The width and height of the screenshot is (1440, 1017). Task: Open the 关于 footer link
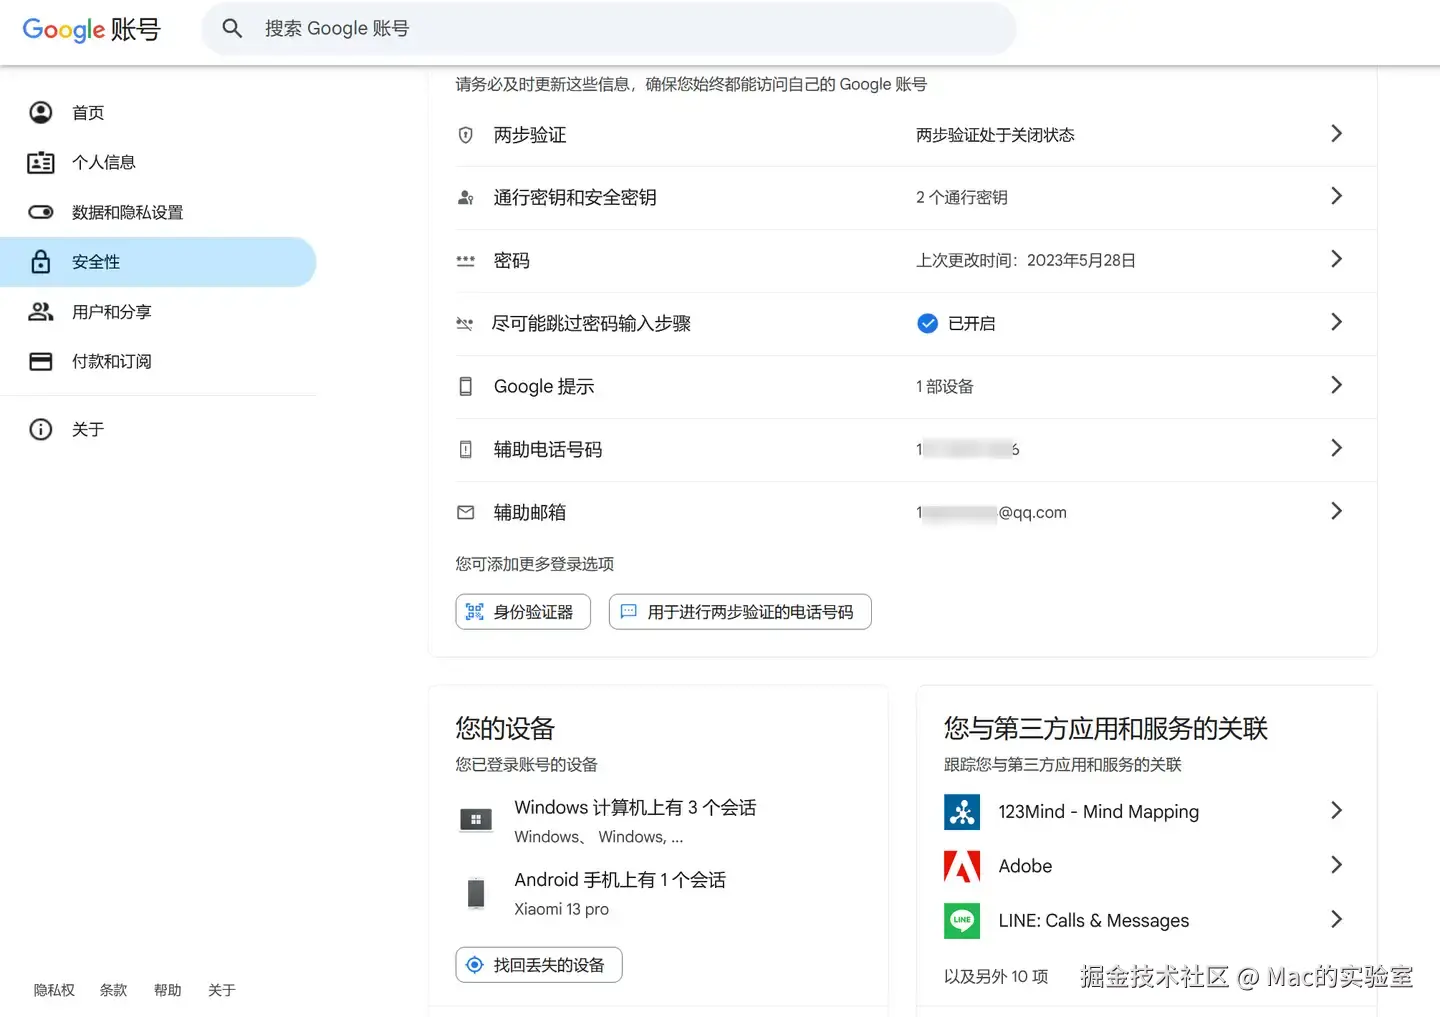coord(221,990)
